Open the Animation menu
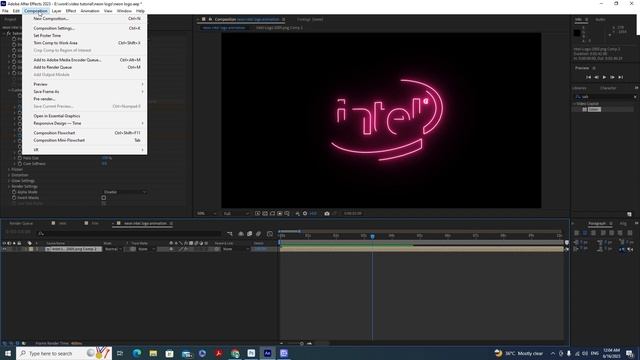This screenshot has width=640, height=360. point(90,11)
